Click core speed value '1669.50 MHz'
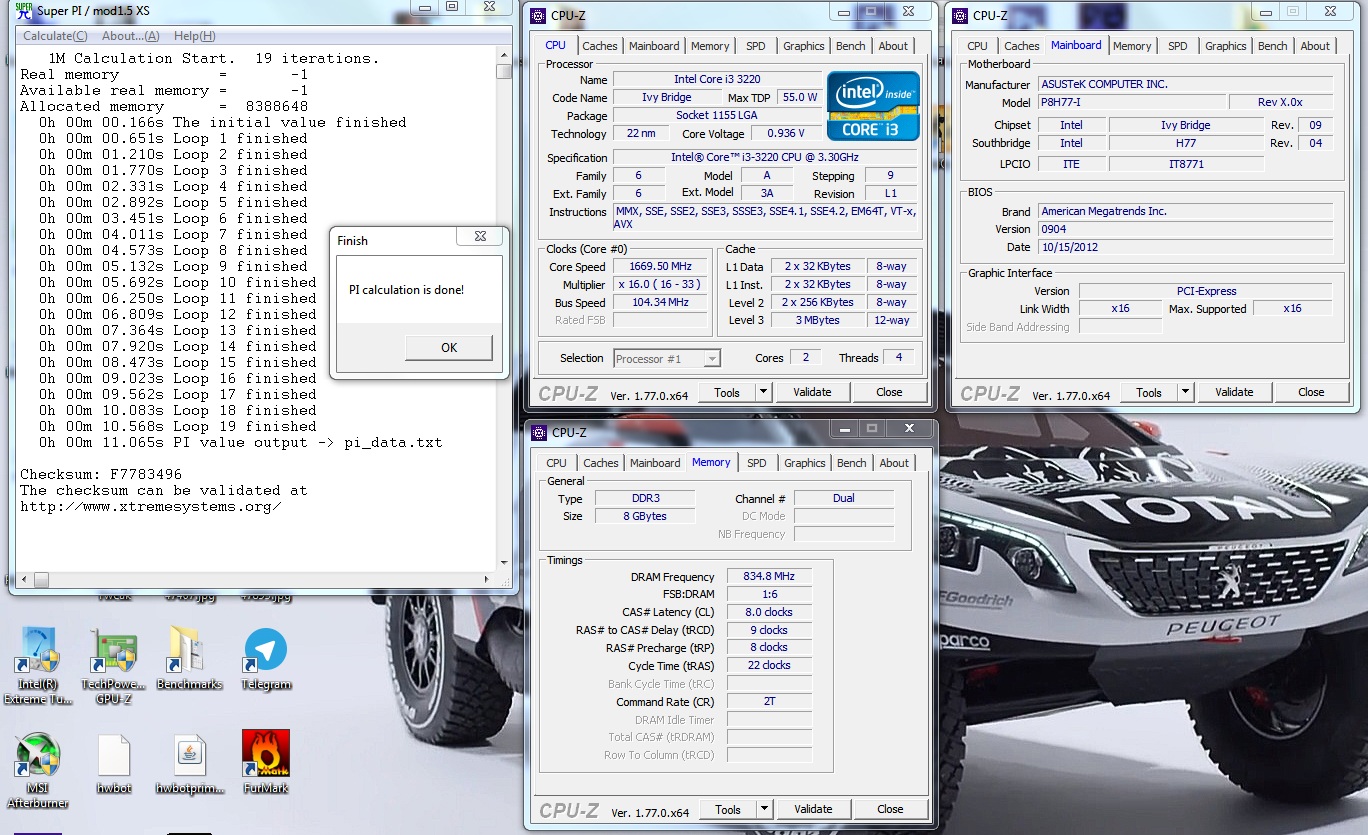 click(662, 266)
